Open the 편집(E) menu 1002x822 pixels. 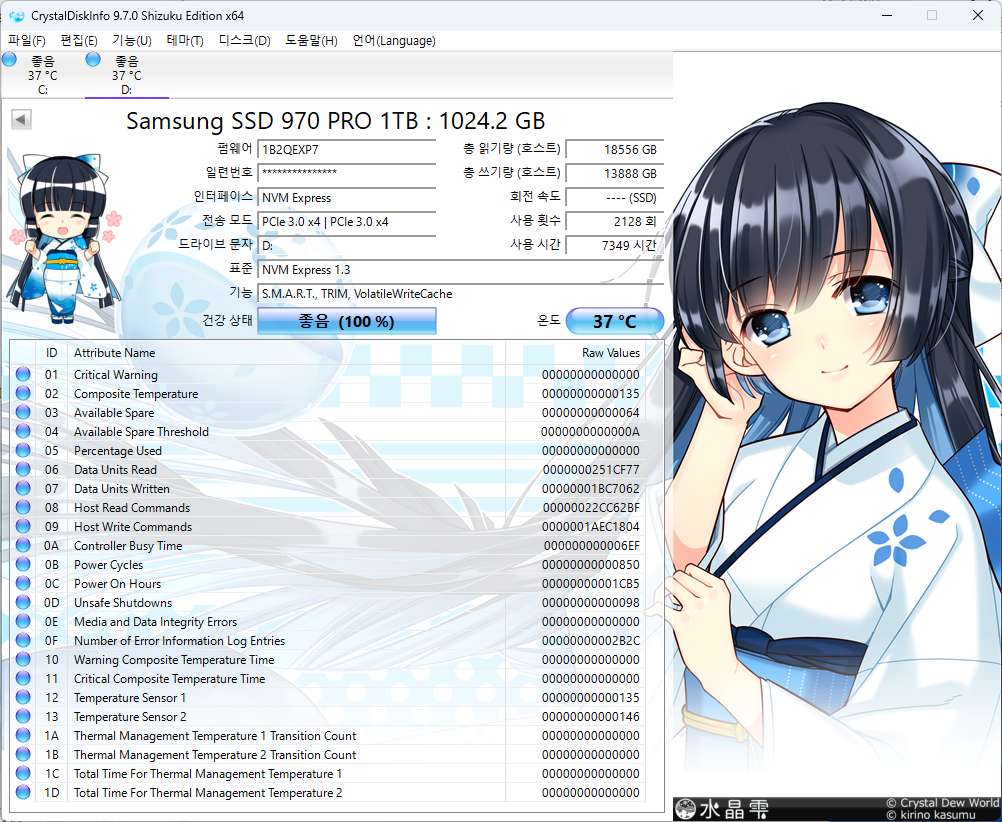coord(79,40)
